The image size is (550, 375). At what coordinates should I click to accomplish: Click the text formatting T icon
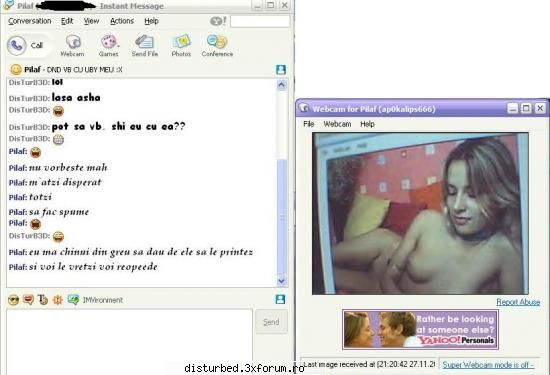(x=43, y=300)
